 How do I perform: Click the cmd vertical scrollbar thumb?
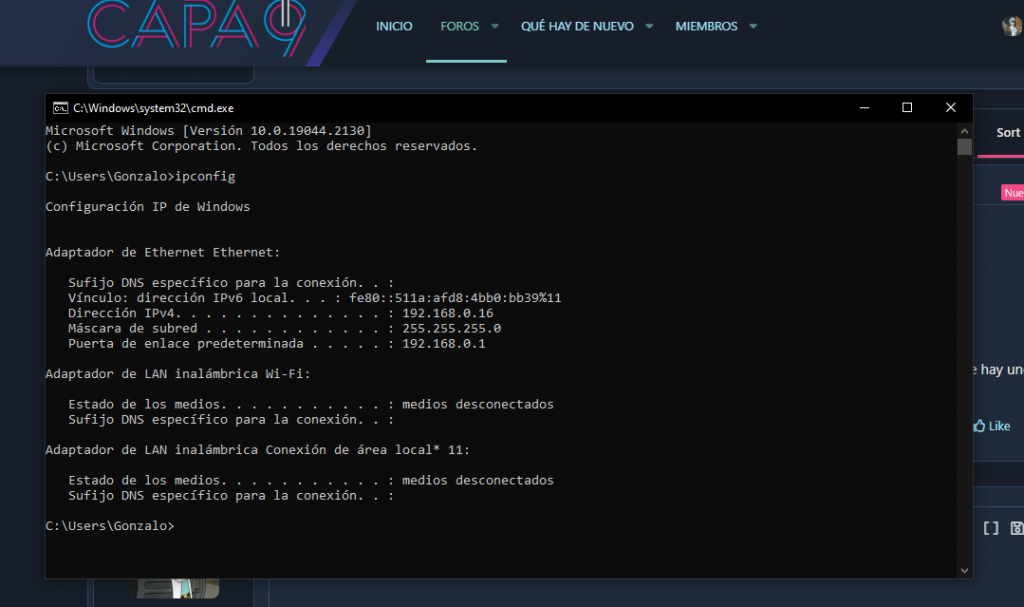[x=964, y=146]
